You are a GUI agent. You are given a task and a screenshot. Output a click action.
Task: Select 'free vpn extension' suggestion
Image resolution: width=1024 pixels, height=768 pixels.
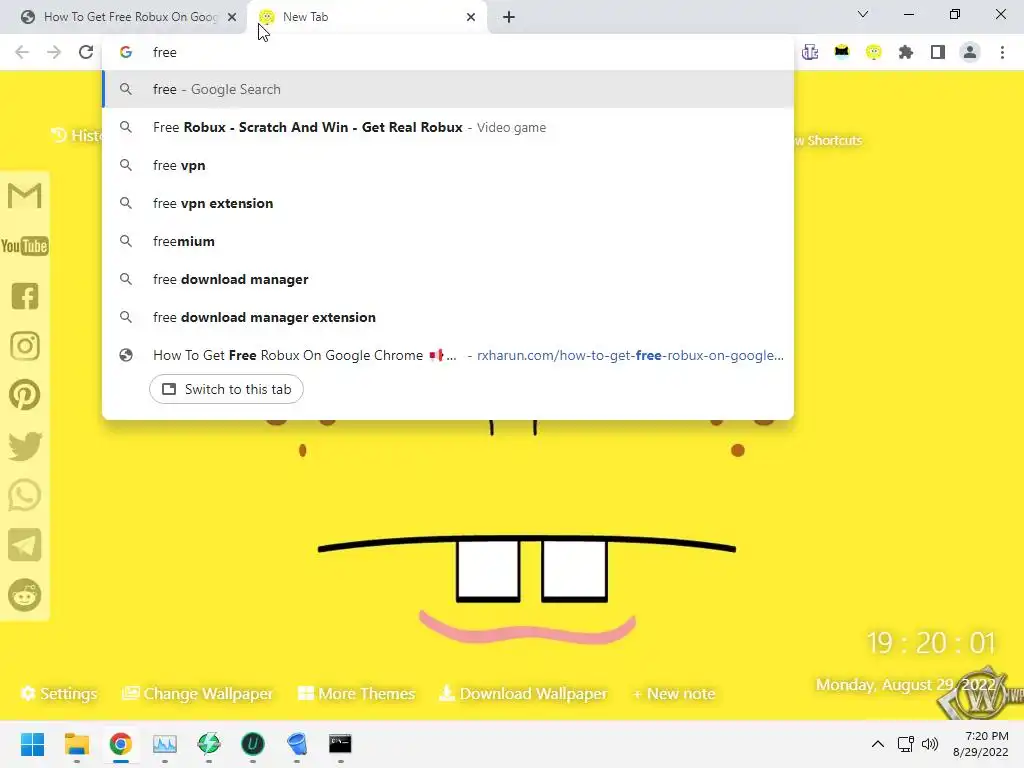[x=448, y=203]
